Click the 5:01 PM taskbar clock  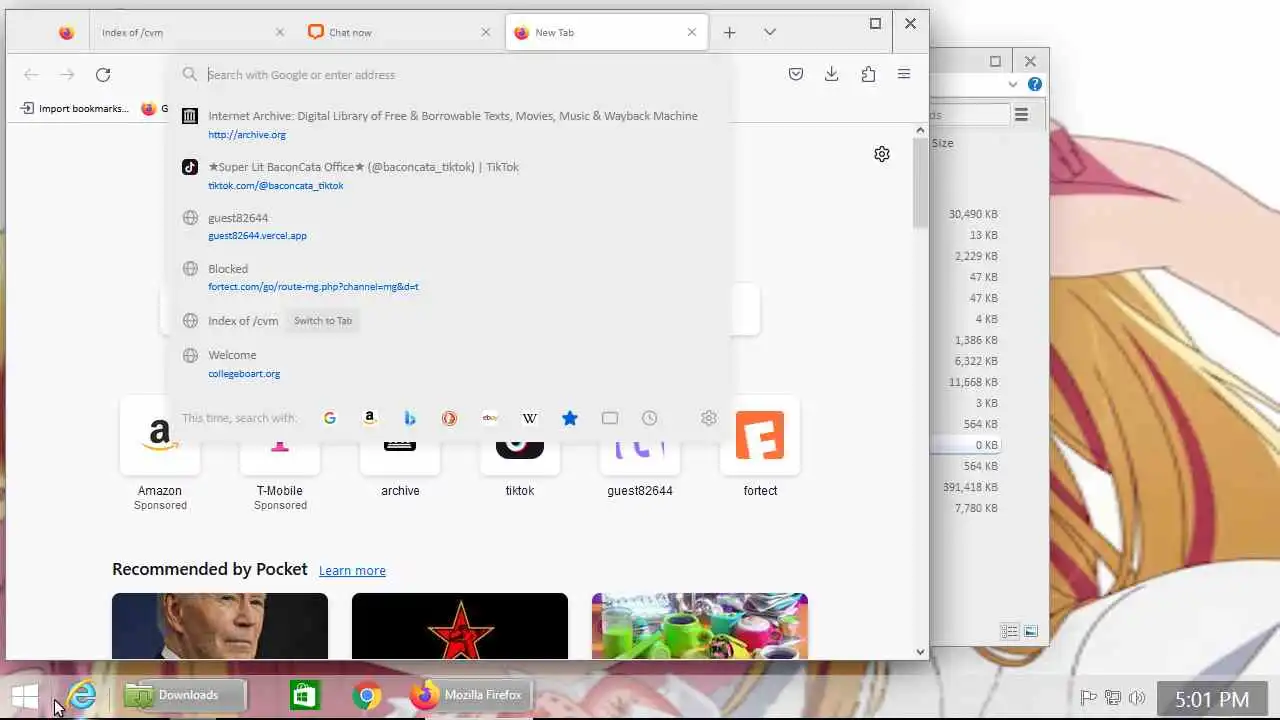[x=1212, y=699]
